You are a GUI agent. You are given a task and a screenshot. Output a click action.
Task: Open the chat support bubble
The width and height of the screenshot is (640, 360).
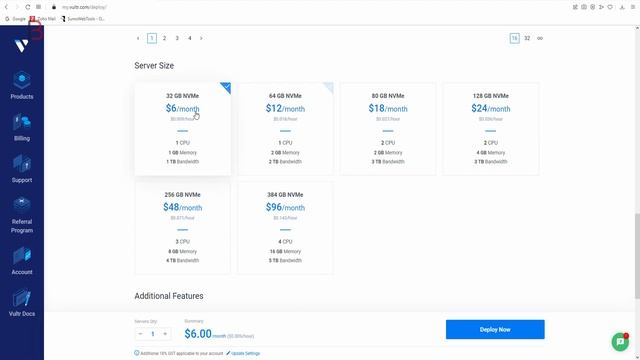[620, 341]
